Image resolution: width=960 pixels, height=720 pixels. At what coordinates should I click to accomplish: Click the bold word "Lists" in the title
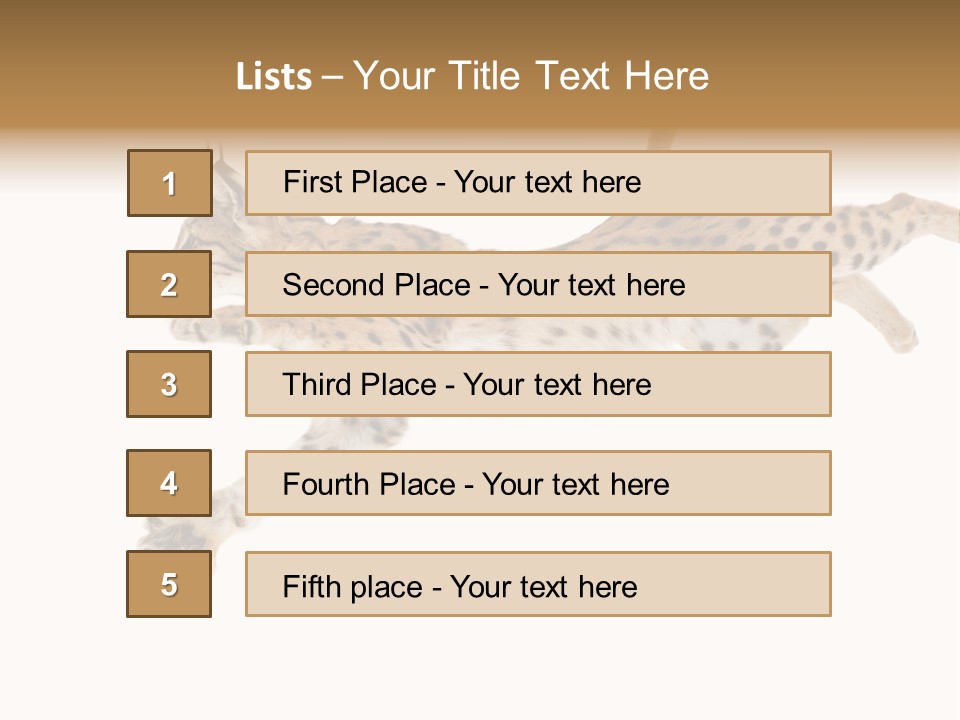tap(273, 77)
